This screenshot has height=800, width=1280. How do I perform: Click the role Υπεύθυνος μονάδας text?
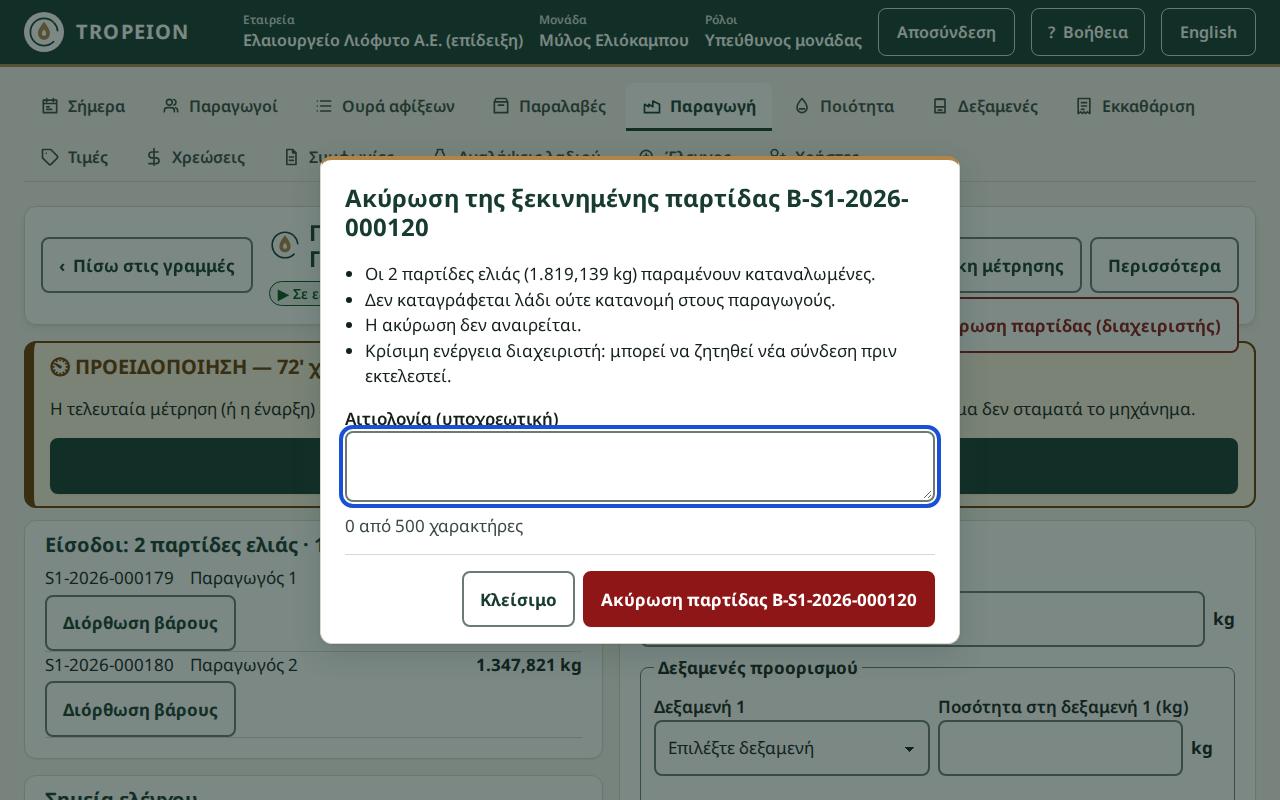783,40
